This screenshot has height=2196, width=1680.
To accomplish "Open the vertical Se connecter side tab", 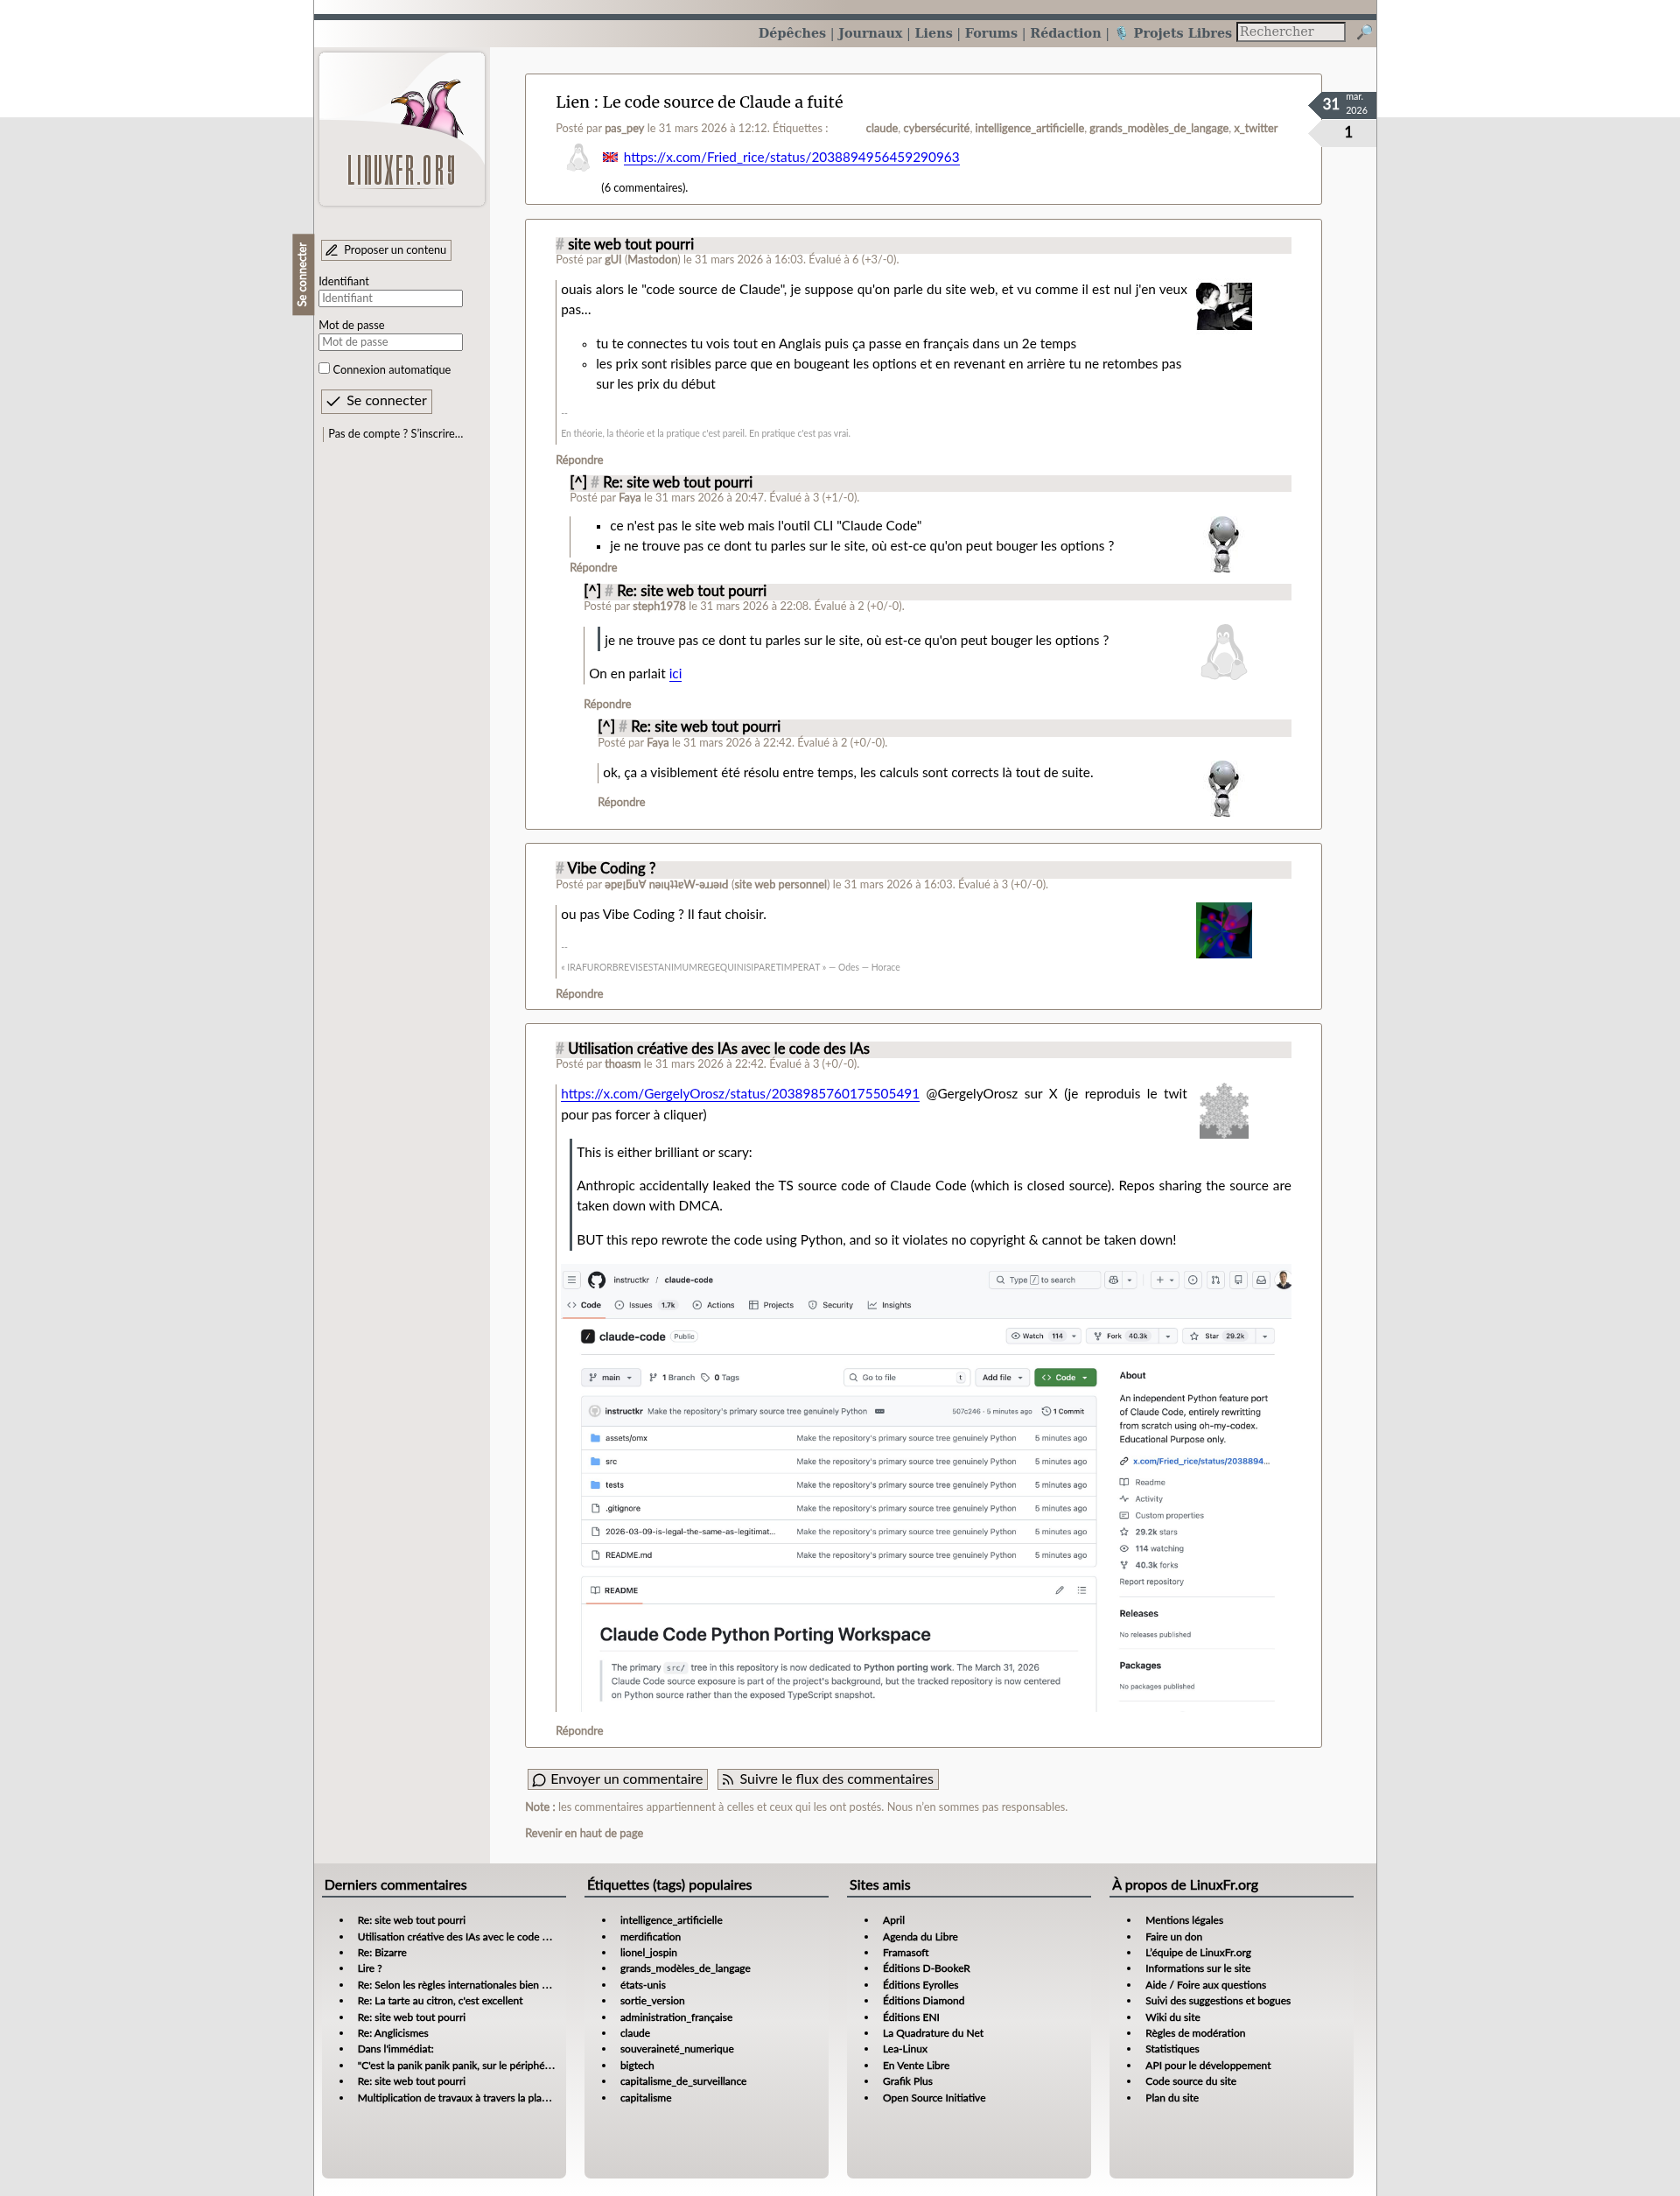I will coord(302,275).
